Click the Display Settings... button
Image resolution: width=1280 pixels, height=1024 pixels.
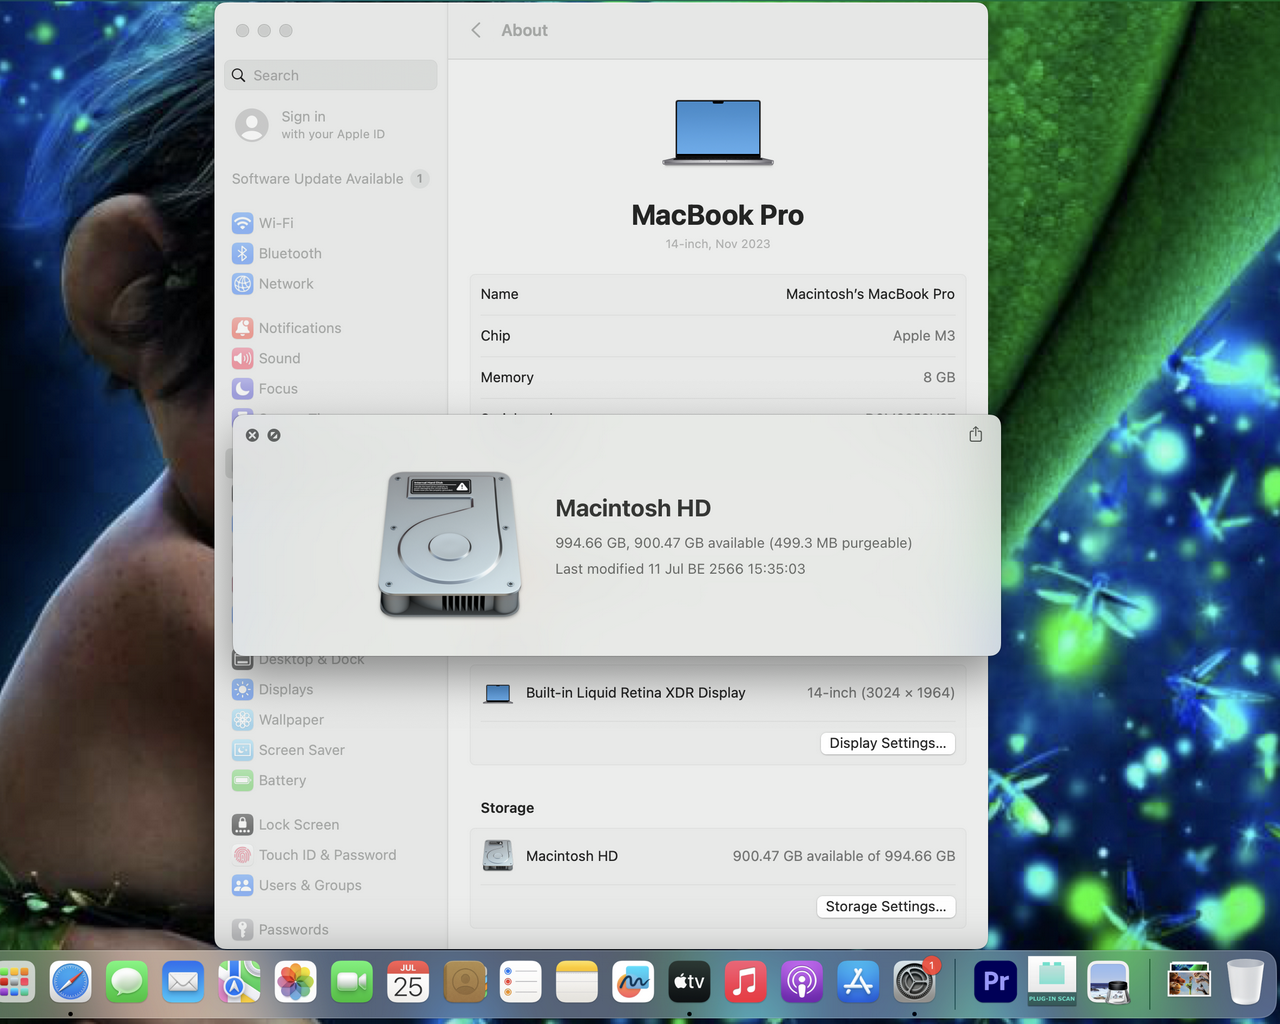pyautogui.click(x=888, y=743)
